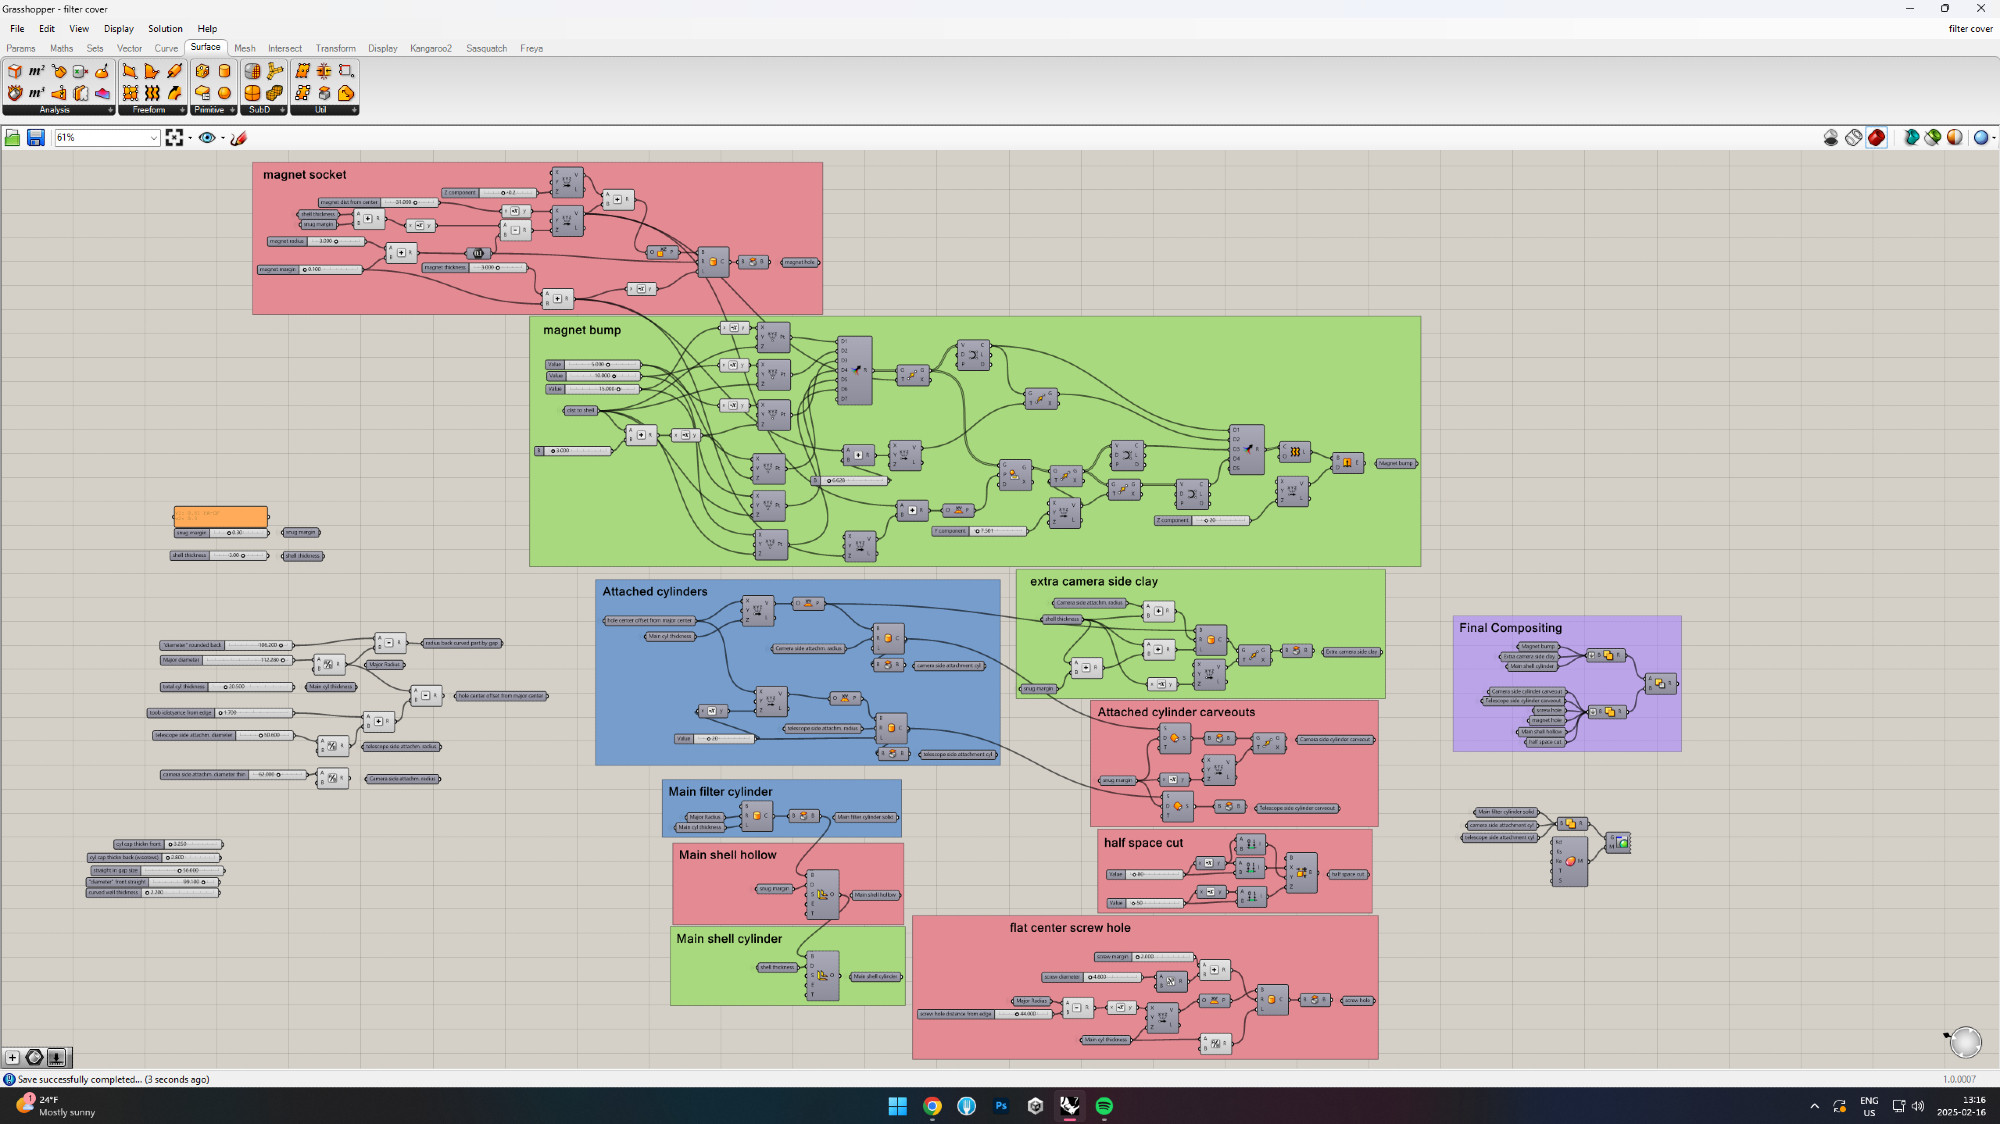Toggle document preview settings (green icon)
Viewport: 2000px width, 1124px height.
tap(1933, 138)
